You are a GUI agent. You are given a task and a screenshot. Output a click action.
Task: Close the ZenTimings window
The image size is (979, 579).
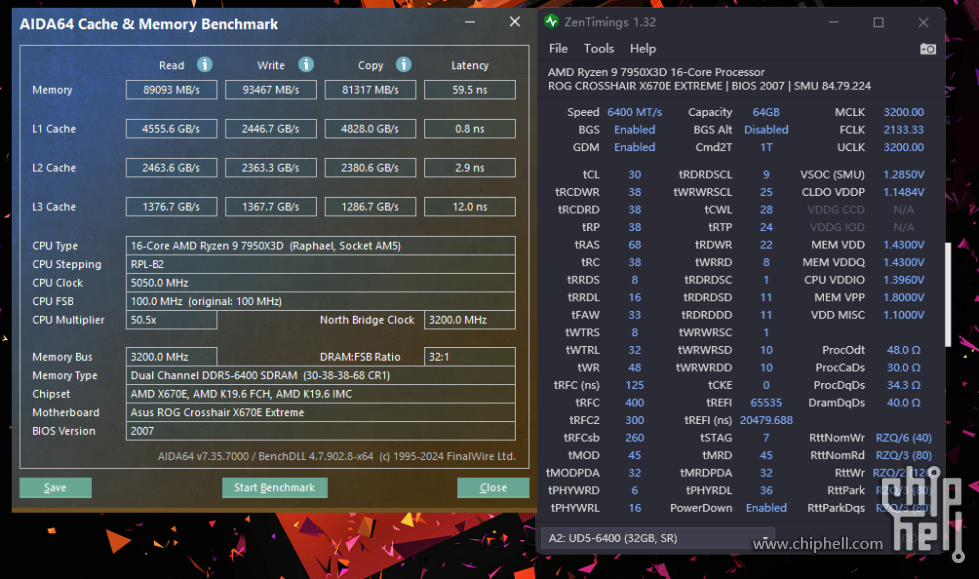[x=923, y=22]
